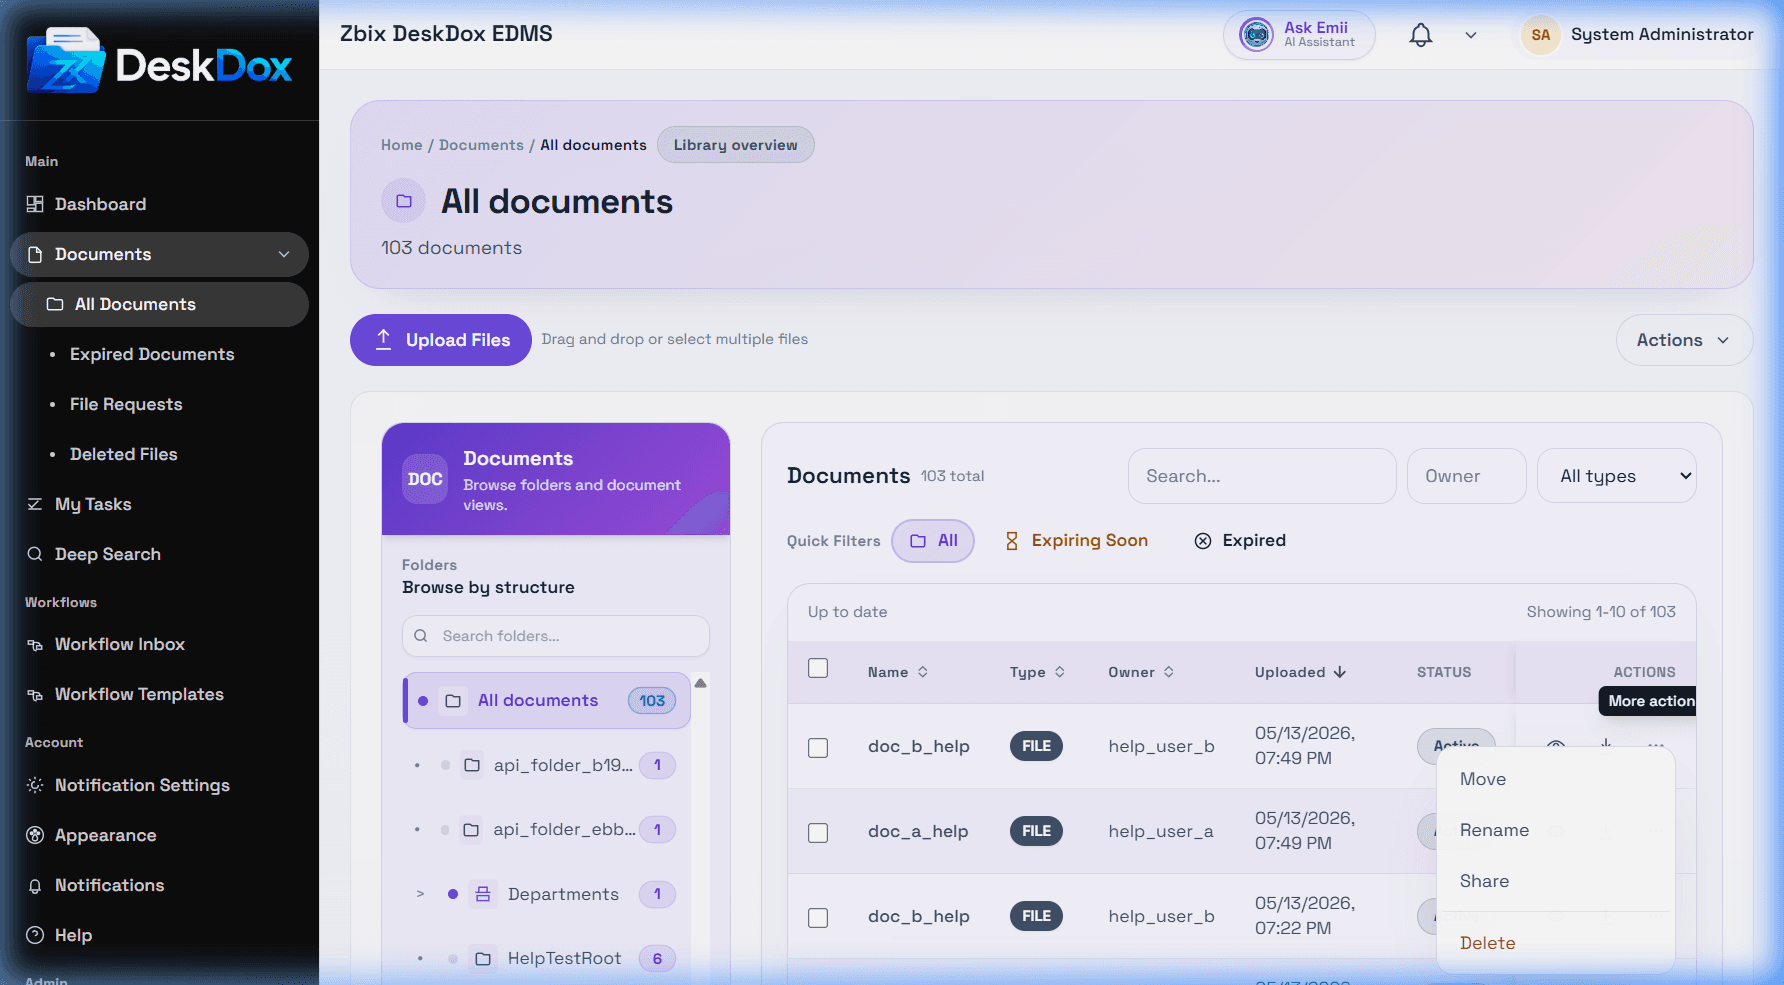Collapse the Documents sidebar section chevron
The height and width of the screenshot is (985, 1784).
click(x=284, y=254)
